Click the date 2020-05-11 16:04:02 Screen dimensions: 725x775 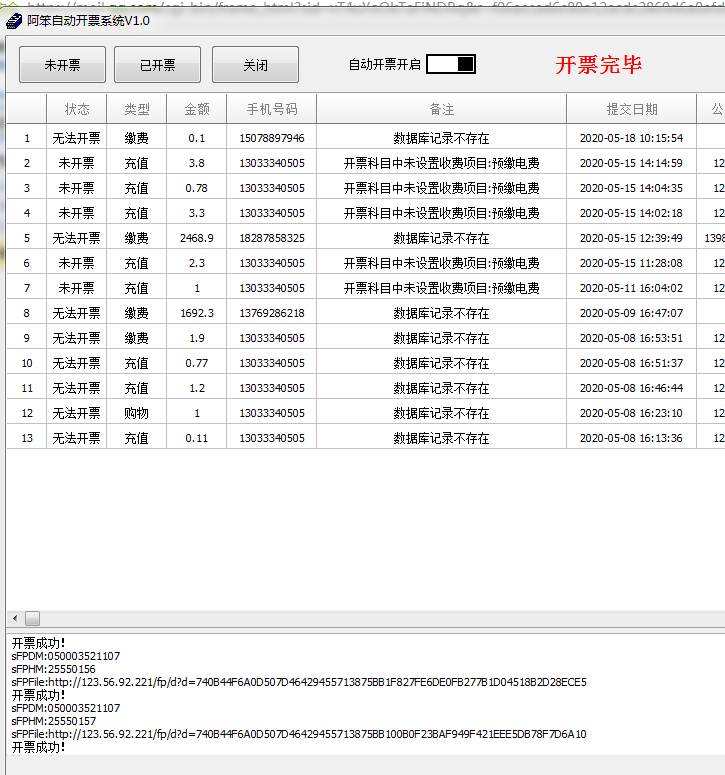(x=631, y=288)
